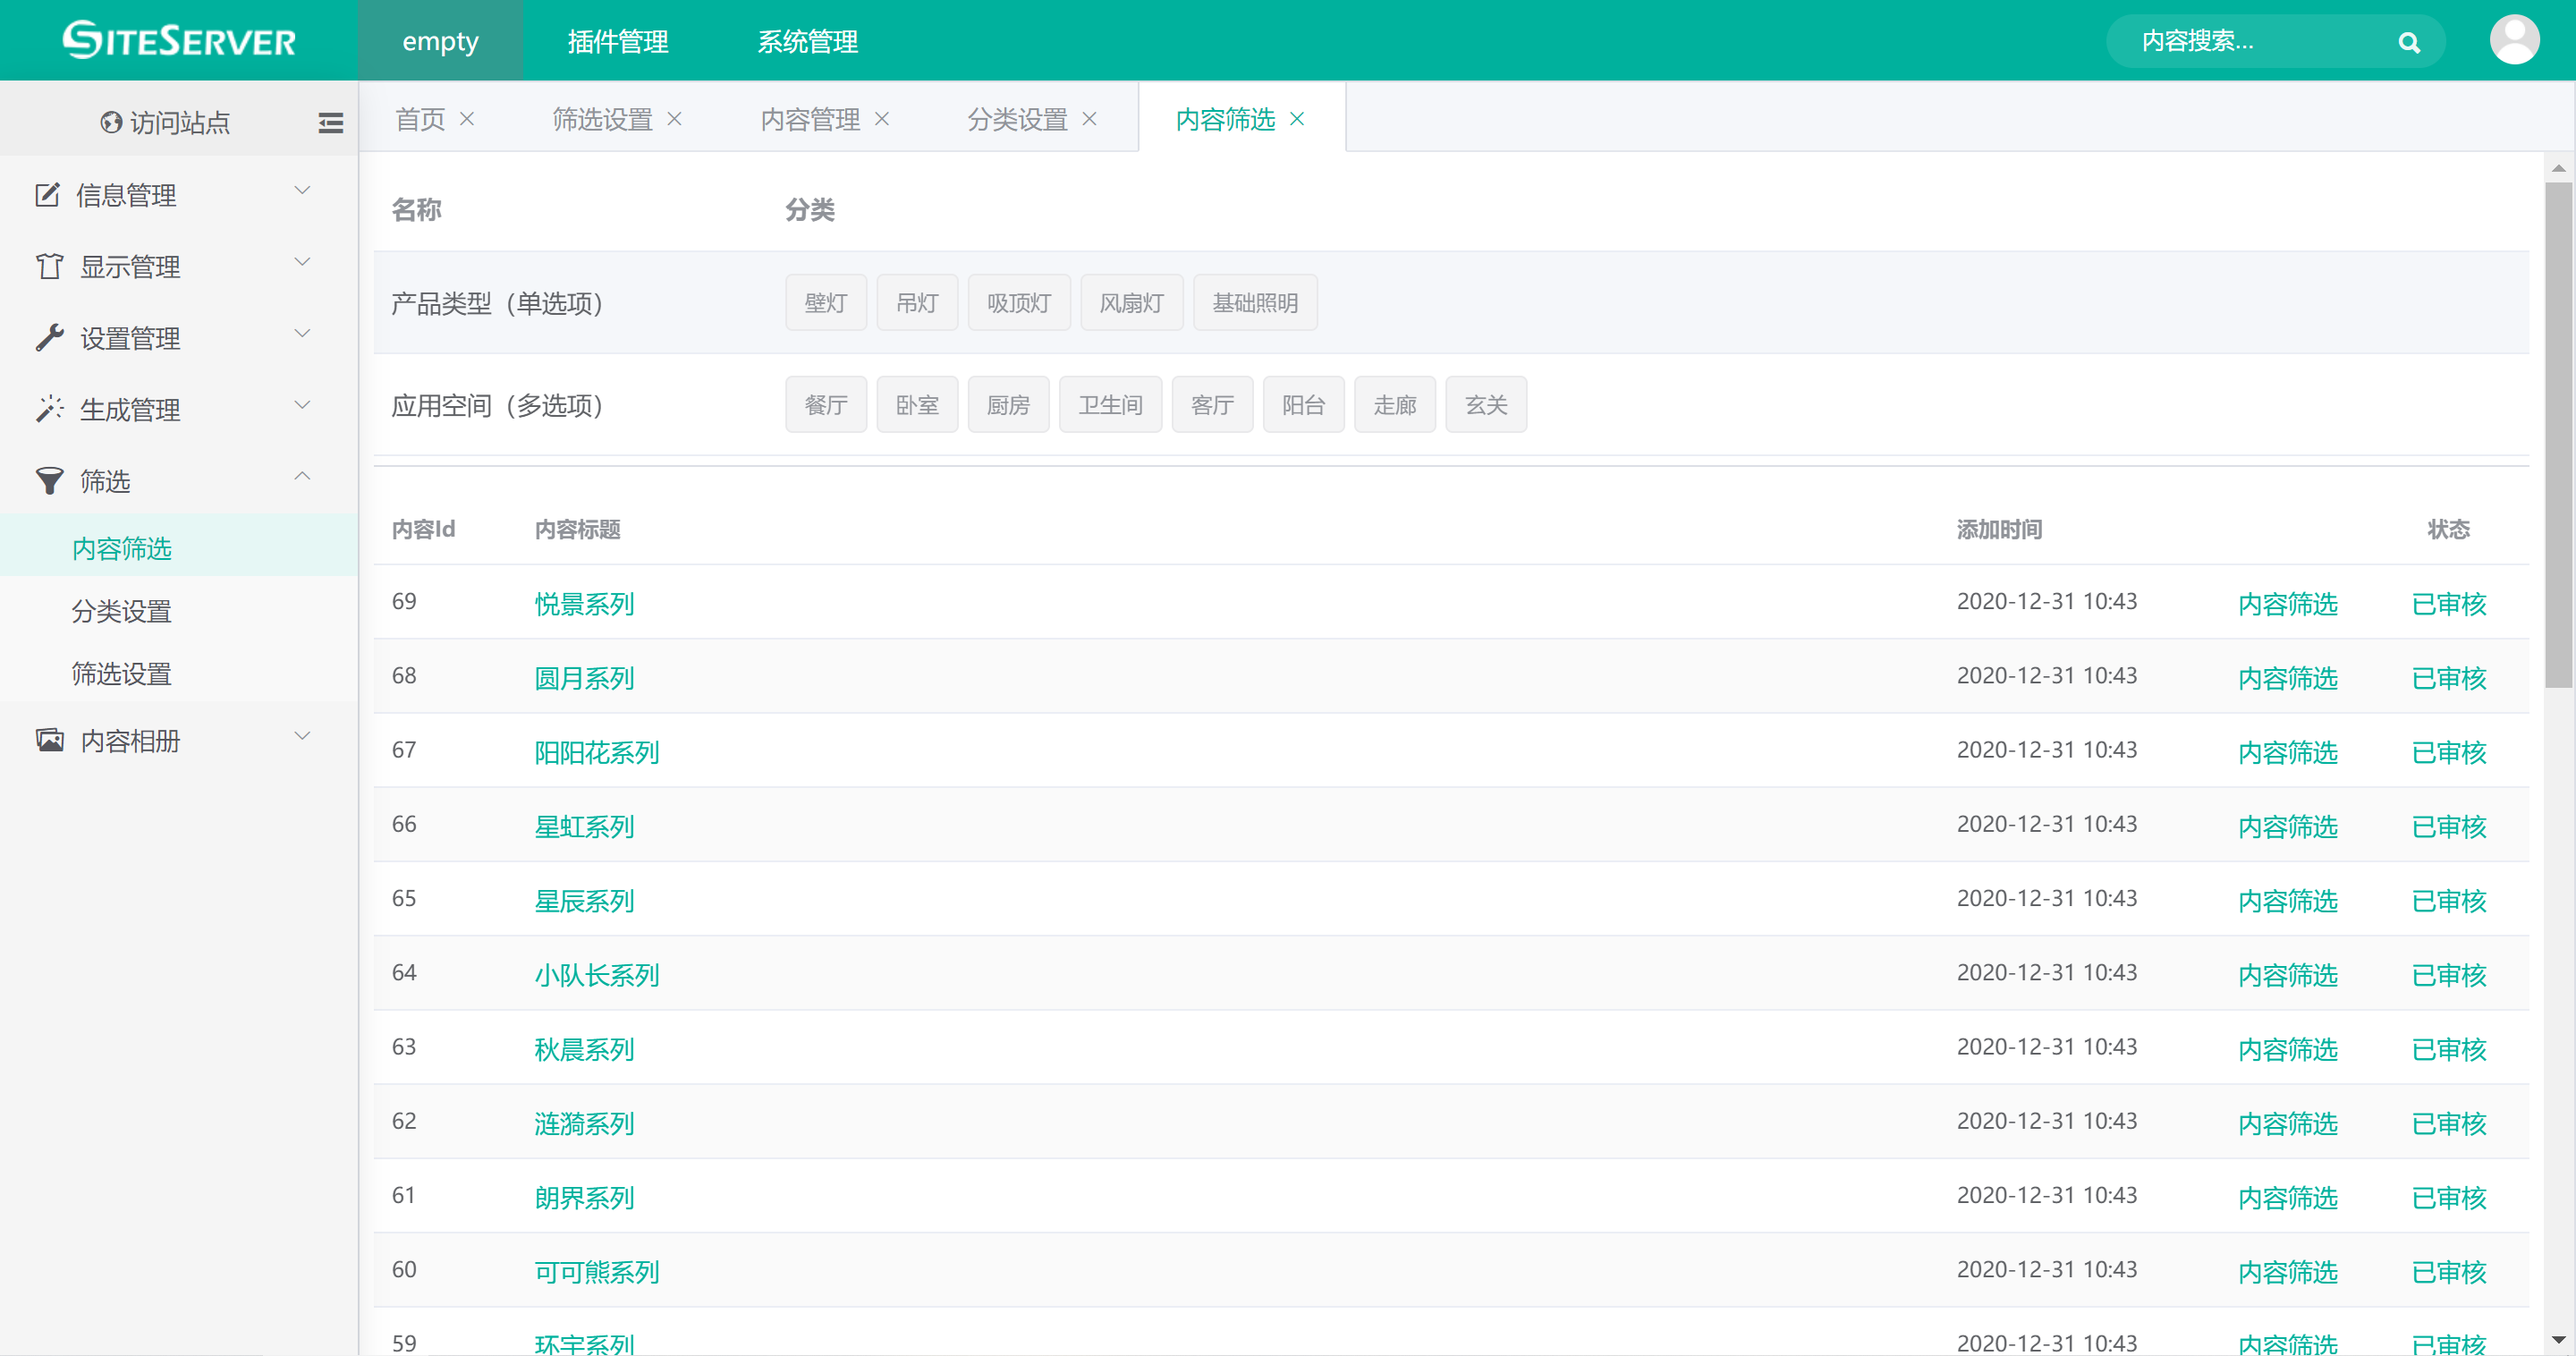Toggle the 玄关 application space filter
This screenshot has width=2576, height=1356.
point(1485,405)
